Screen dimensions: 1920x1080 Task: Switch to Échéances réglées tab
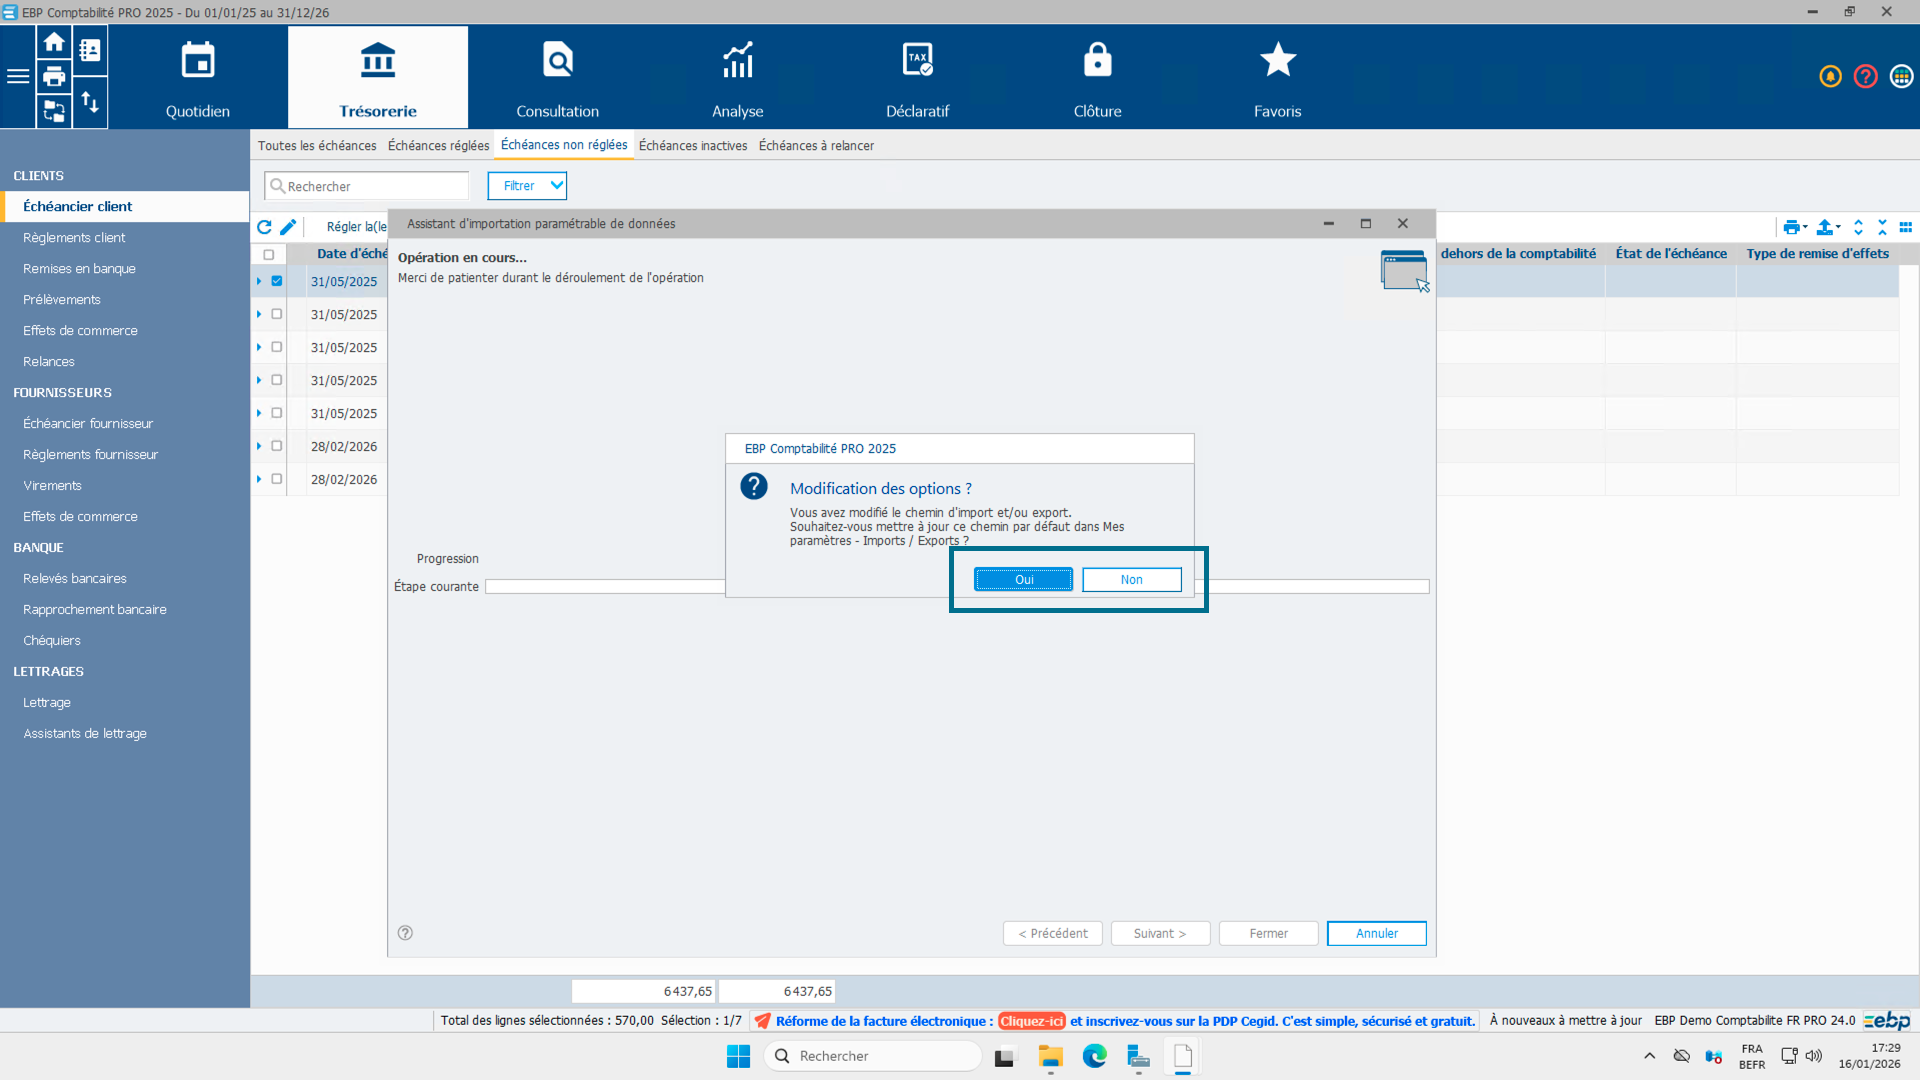pos(438,146)
